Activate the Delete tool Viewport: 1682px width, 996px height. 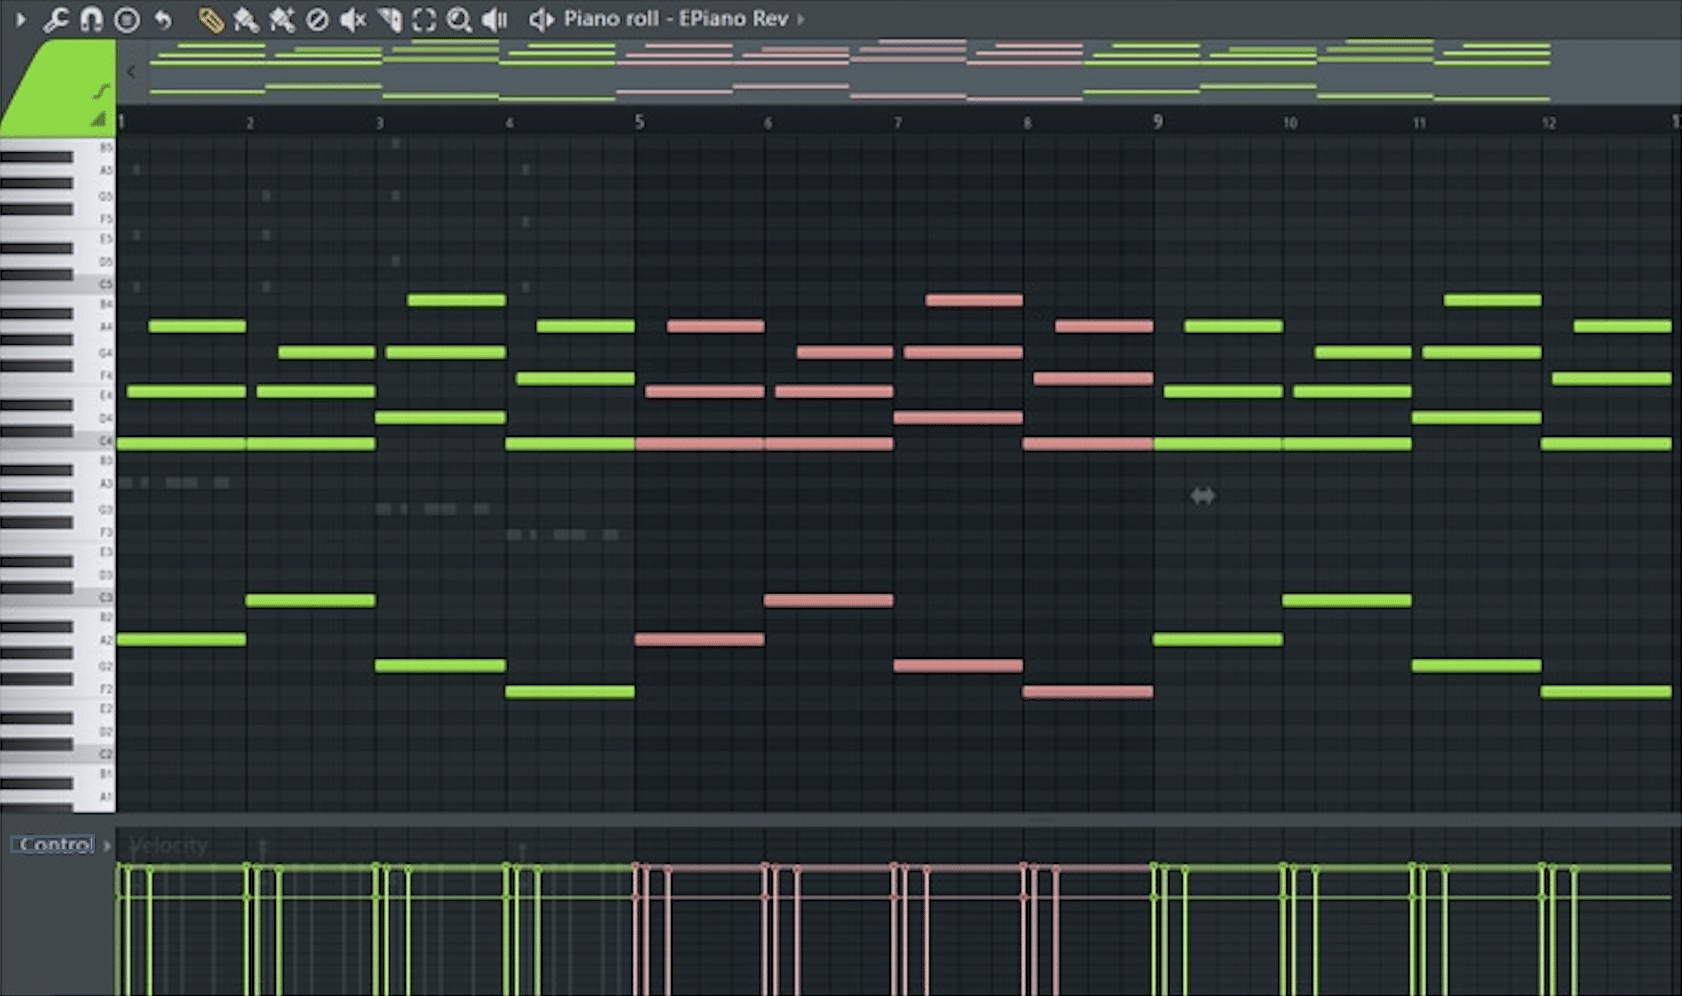[316, 19]
